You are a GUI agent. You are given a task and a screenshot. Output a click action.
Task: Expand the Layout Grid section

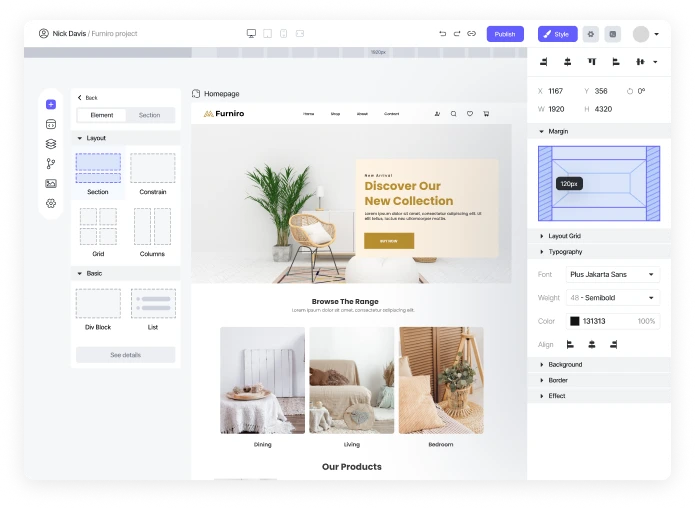[598, 236]
